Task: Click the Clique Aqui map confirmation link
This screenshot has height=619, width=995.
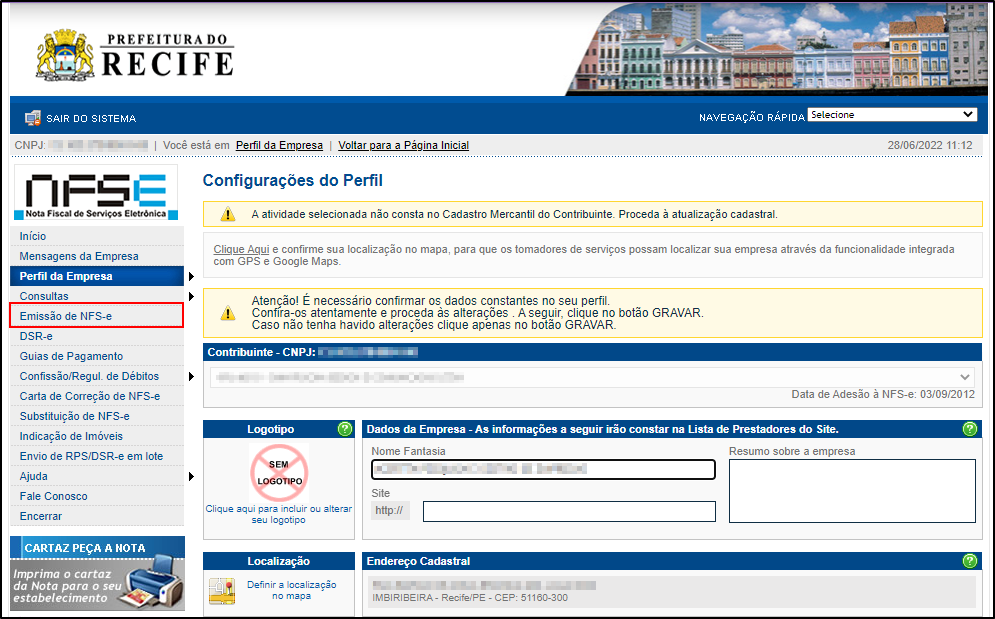Action: point(241,250)
